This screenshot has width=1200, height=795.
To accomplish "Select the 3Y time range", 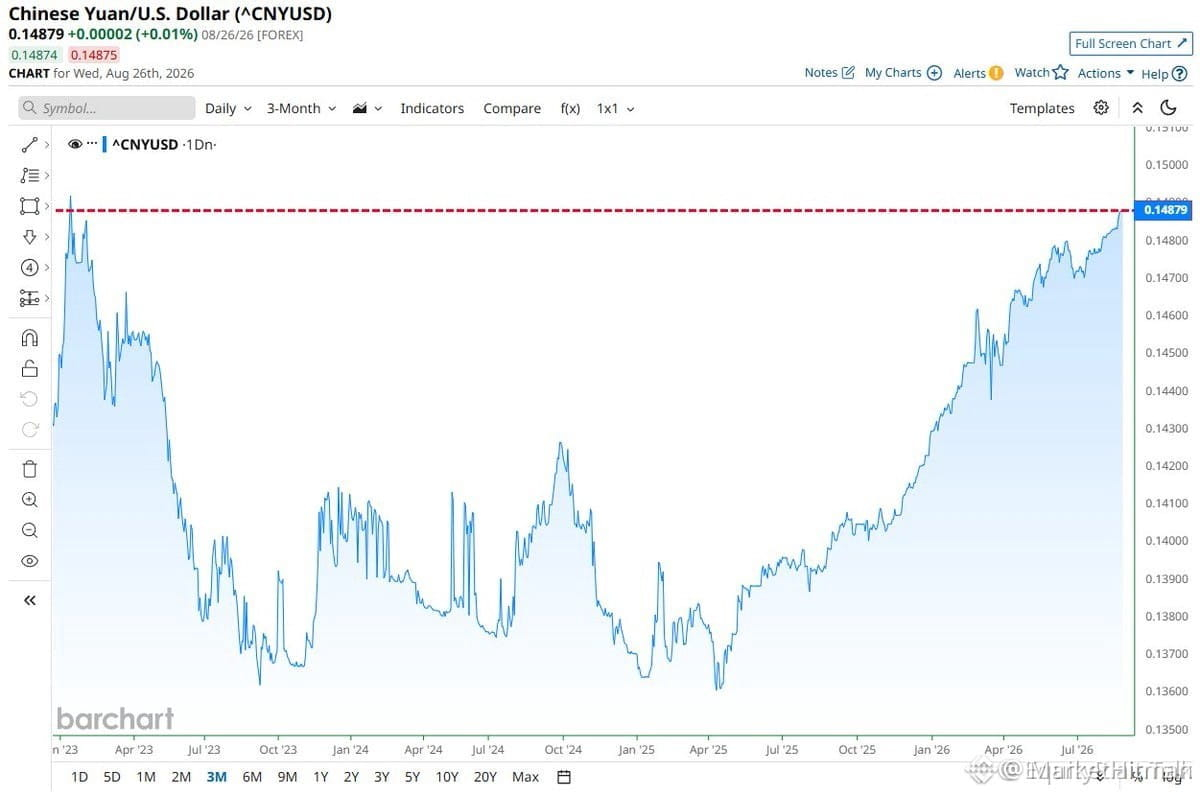I will click(382, 777).
